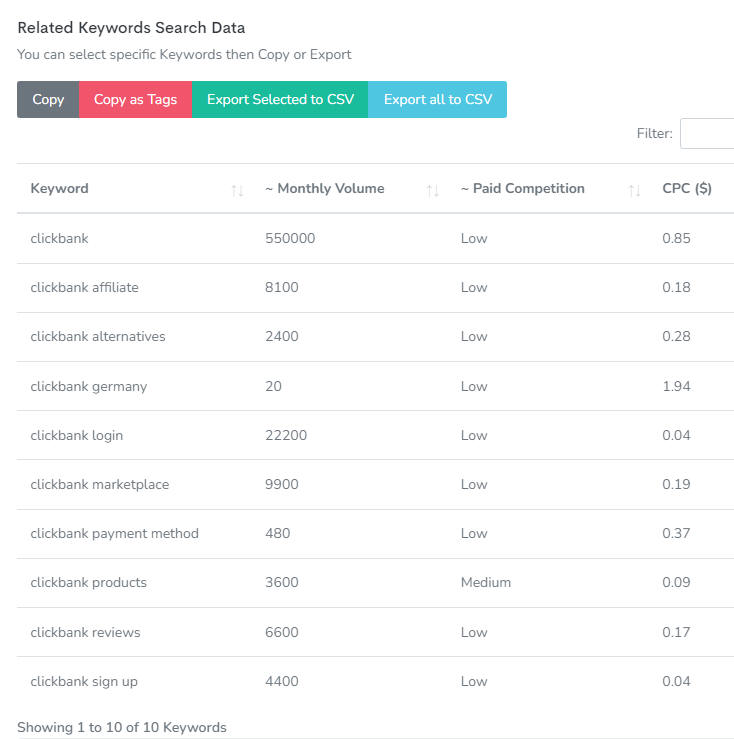Viewport: 734px width, 739px height.
Task: Select 'clickbank sign up' keyword
Action: pyautogui.click(x=84, y=682)
